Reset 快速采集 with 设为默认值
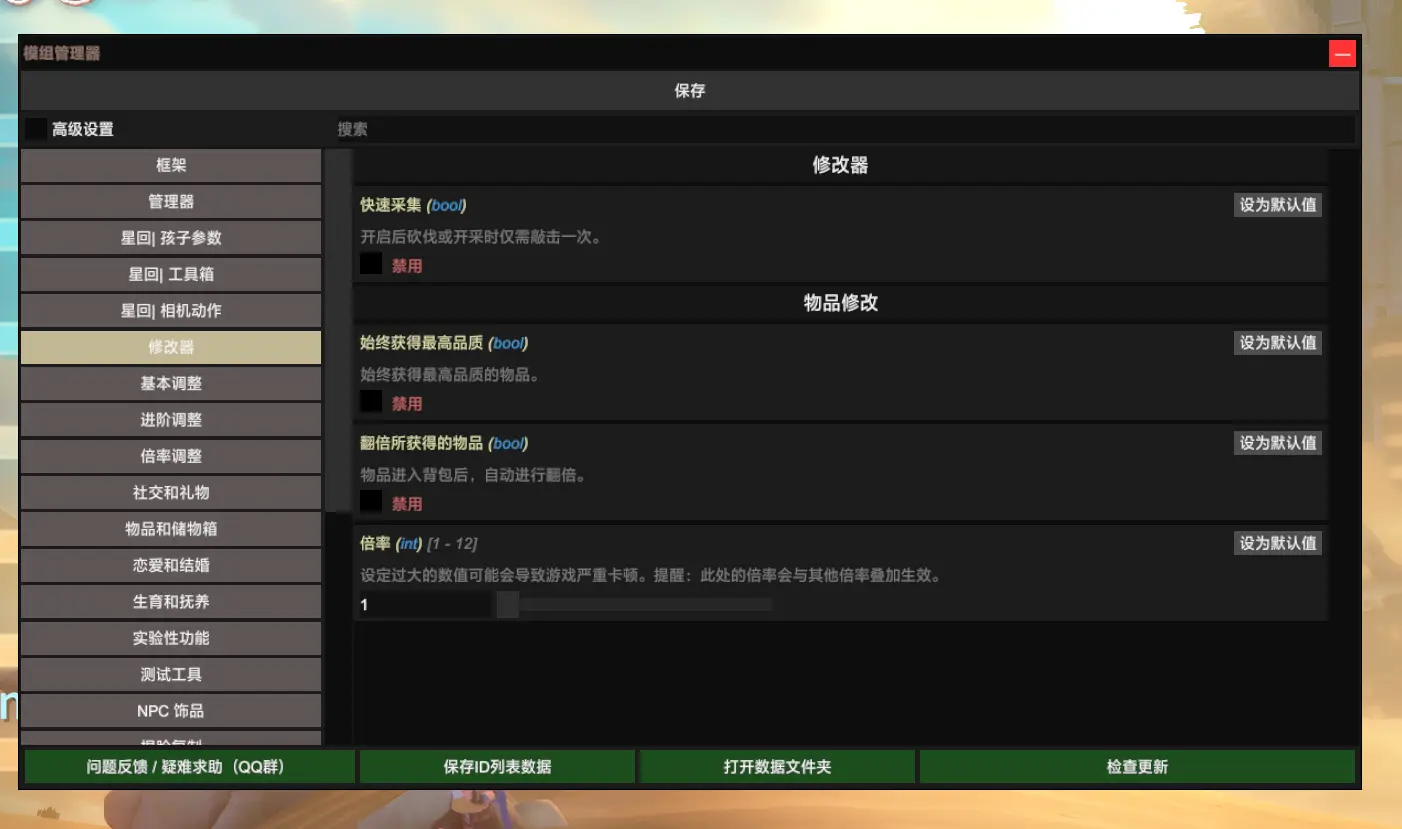 (x=1277, y=205)
